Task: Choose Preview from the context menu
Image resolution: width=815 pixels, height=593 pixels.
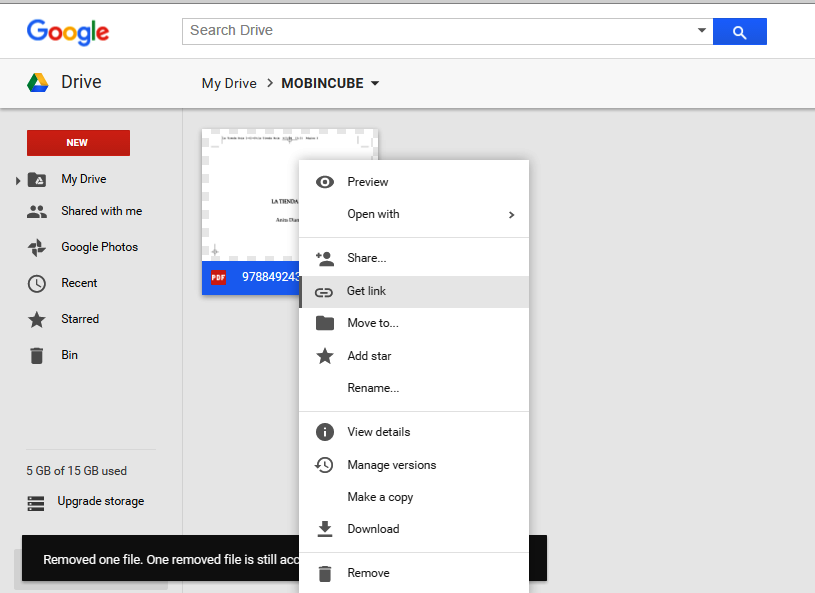Action: [x=414, y=182]
